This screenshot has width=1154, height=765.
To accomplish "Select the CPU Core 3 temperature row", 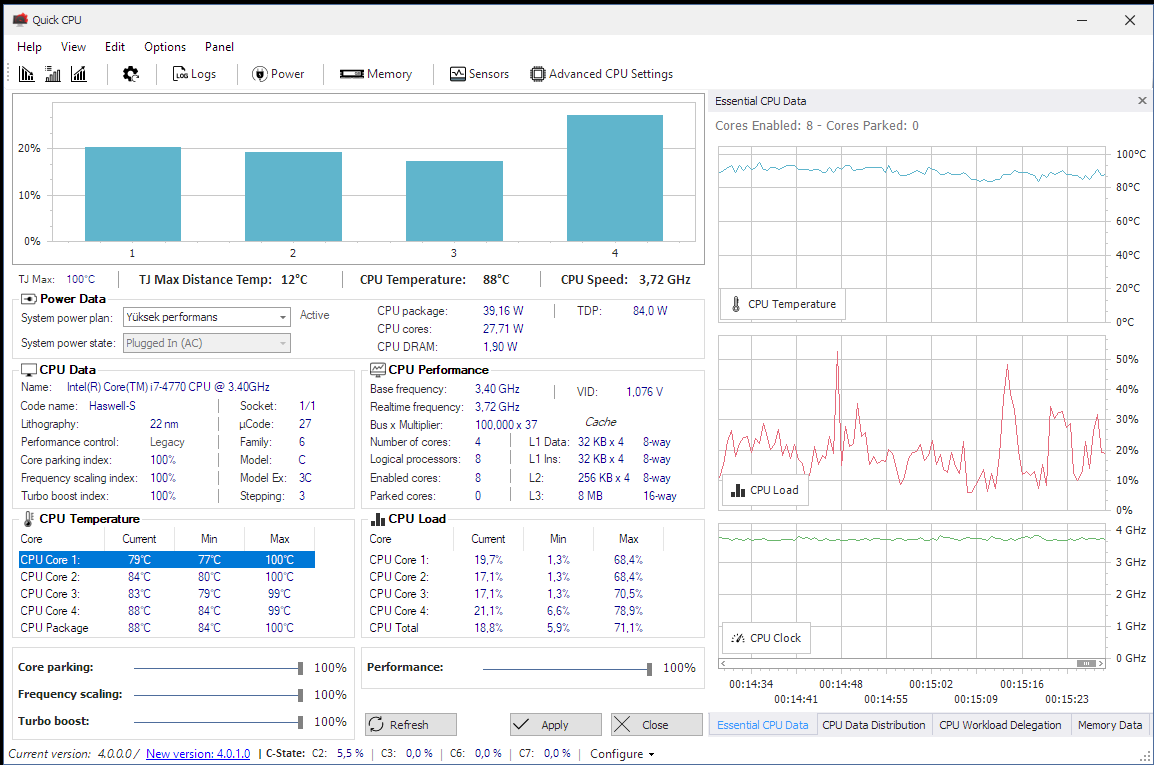I will [x=166, y=593].
